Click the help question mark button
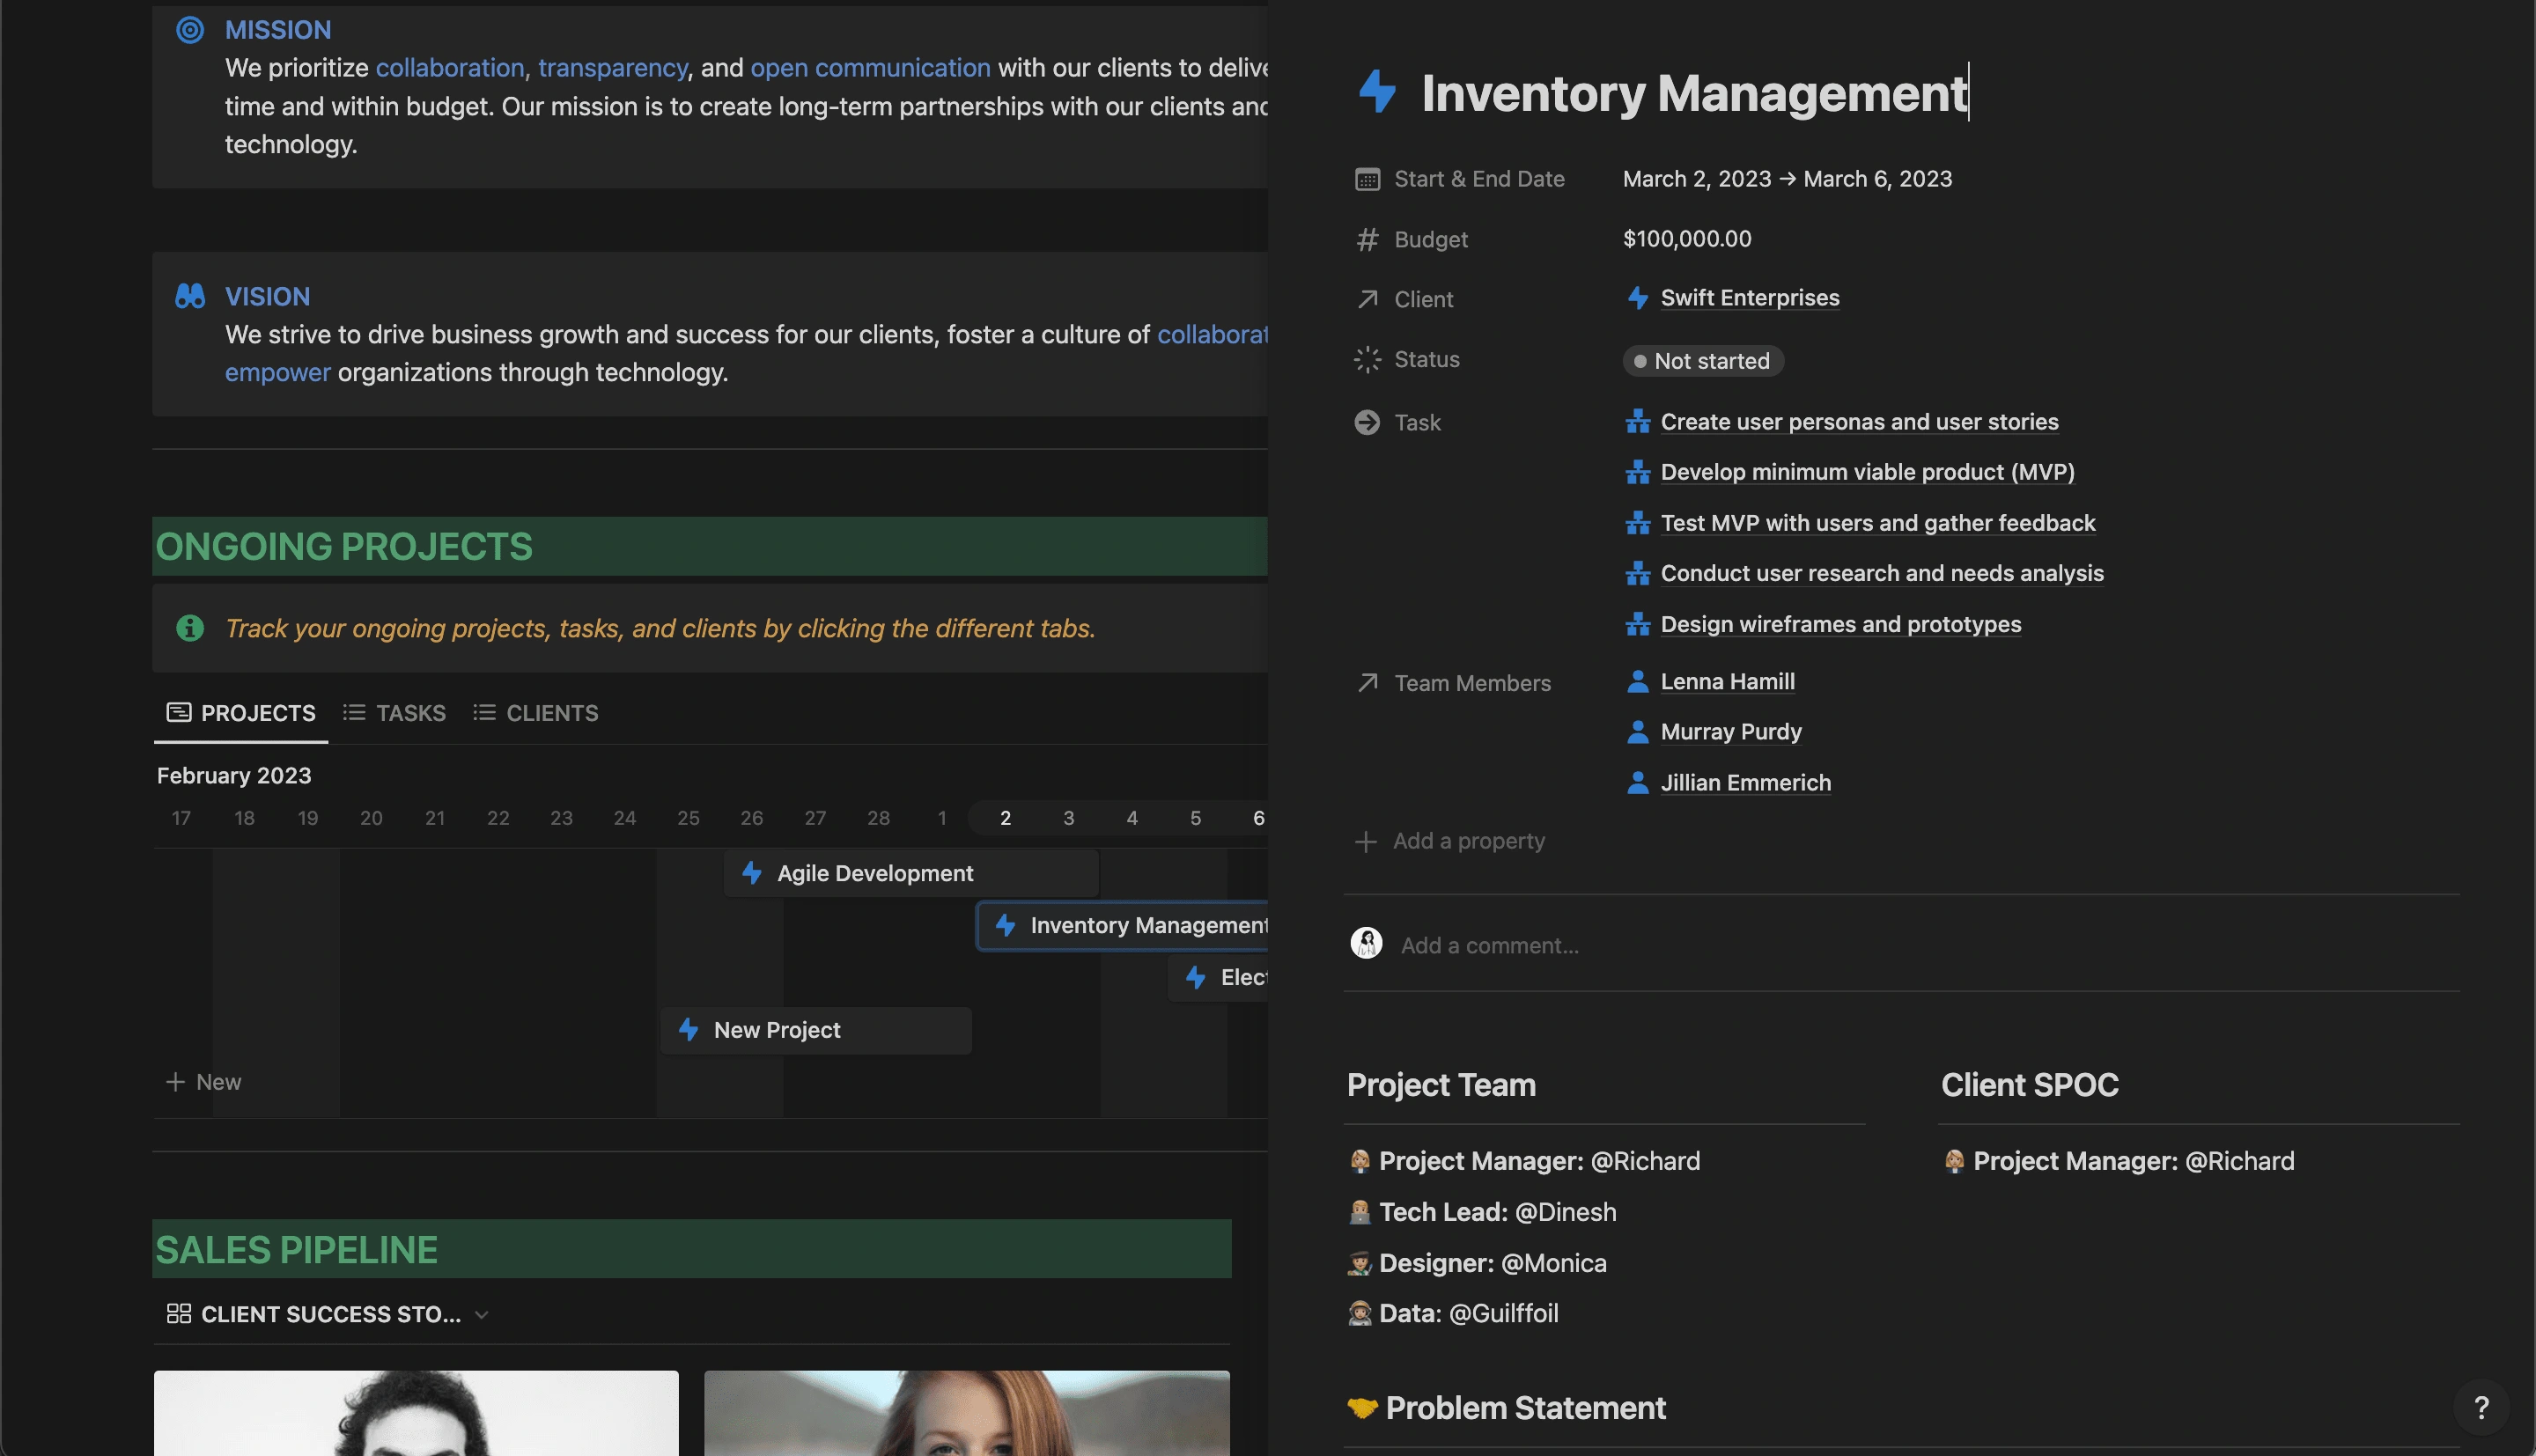This screenshot has width=2536, height=1456. 2481,1407
